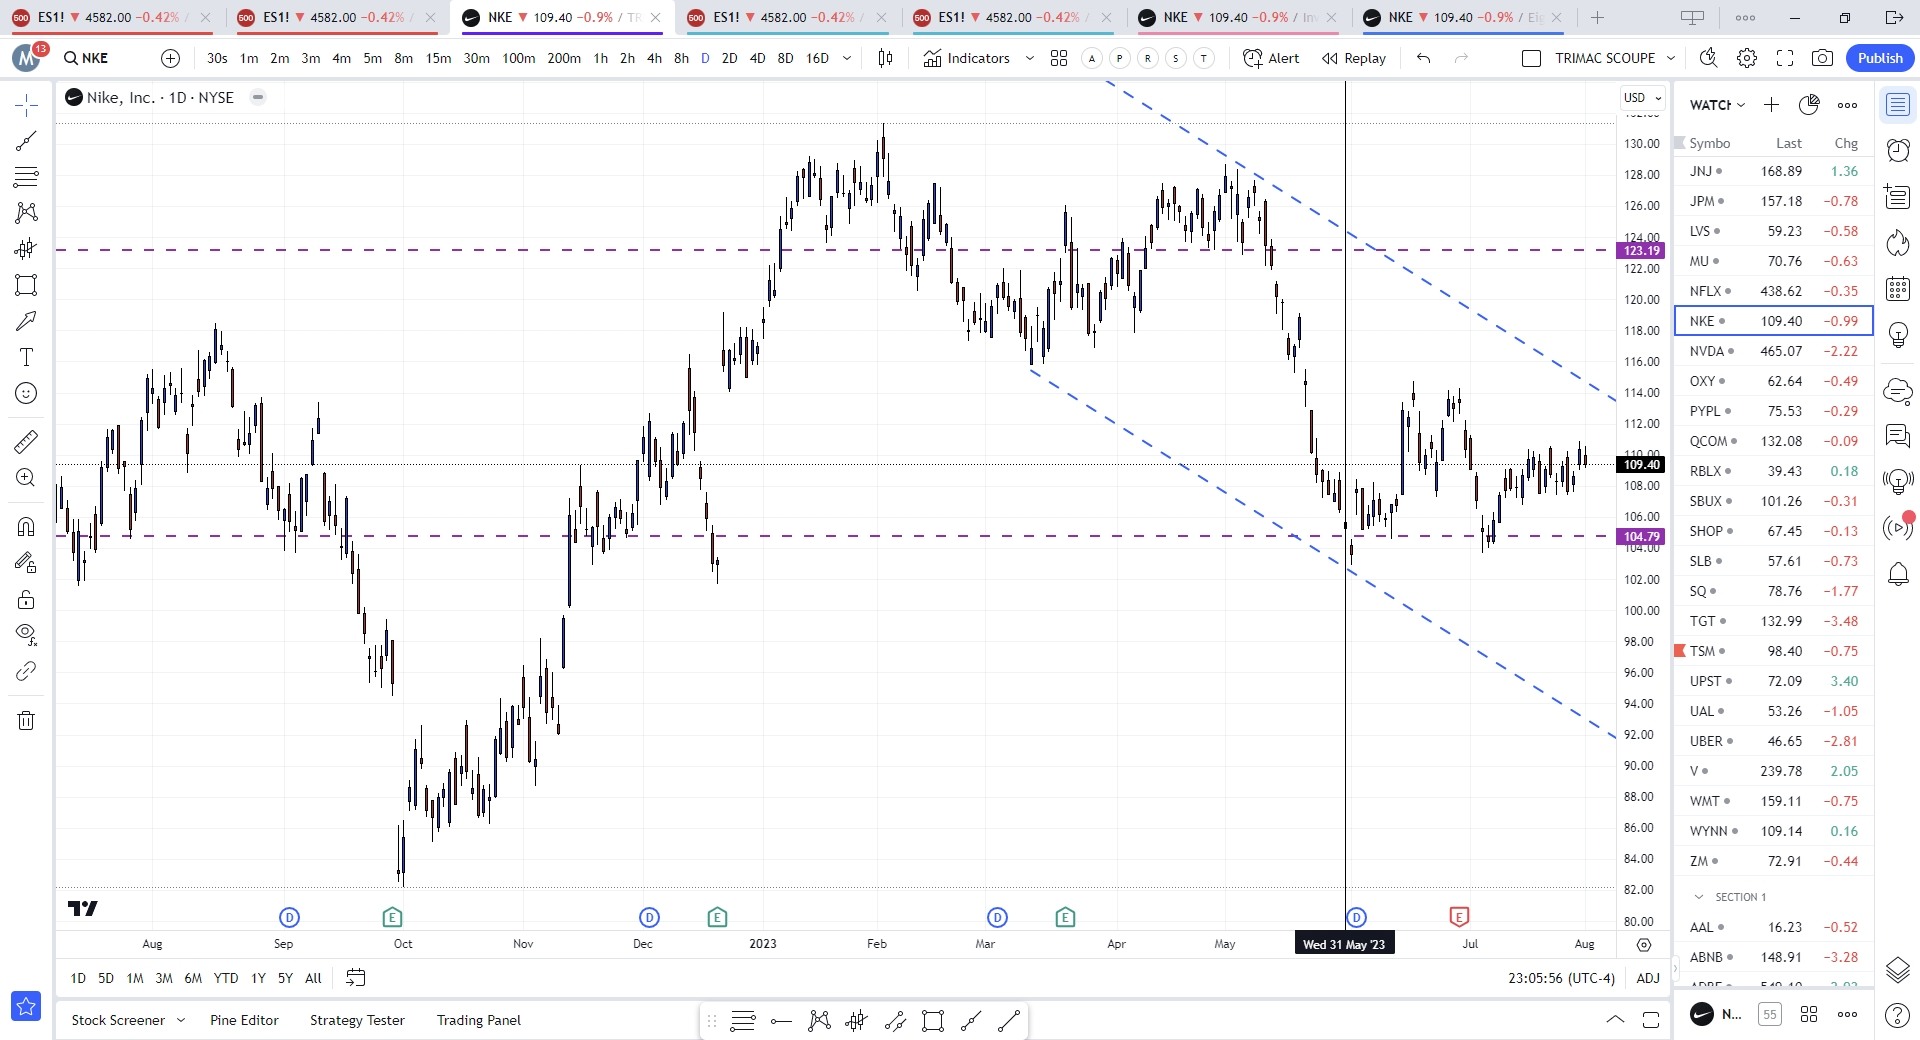Open the favorites star toolbar button
Image resolution: width=1920 pixels, height=1040 pixels.
[26, 1006]
